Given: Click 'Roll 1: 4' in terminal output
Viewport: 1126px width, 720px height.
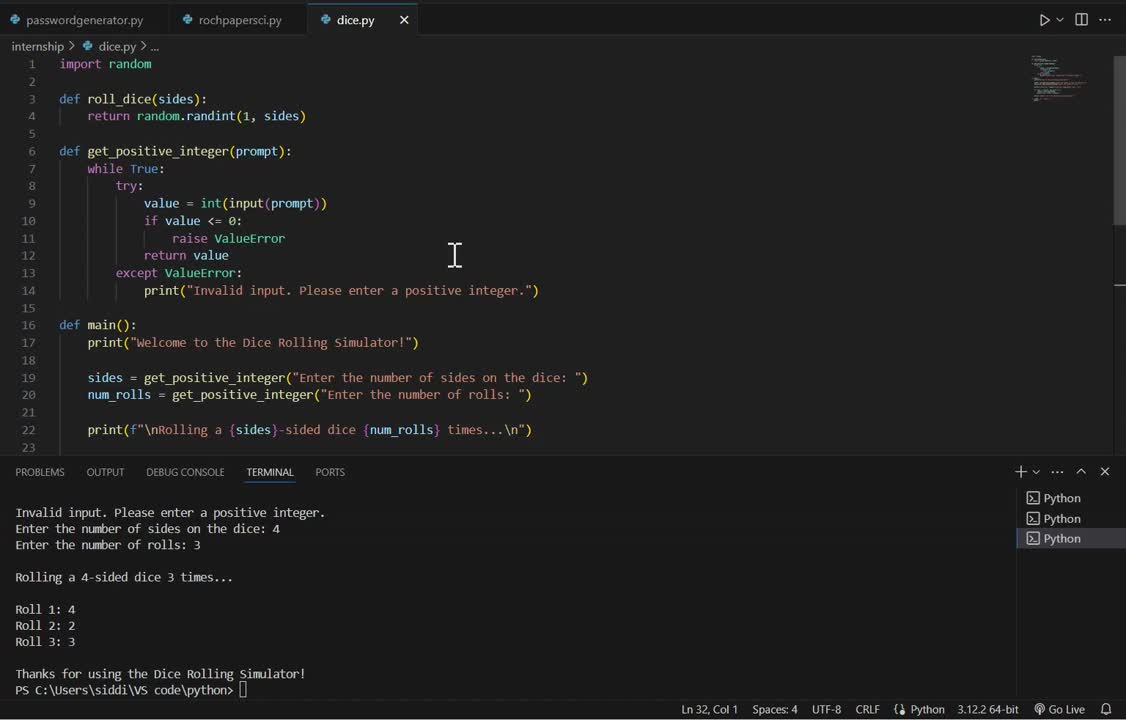Looking at the screenshot, I should click(45, 609).
